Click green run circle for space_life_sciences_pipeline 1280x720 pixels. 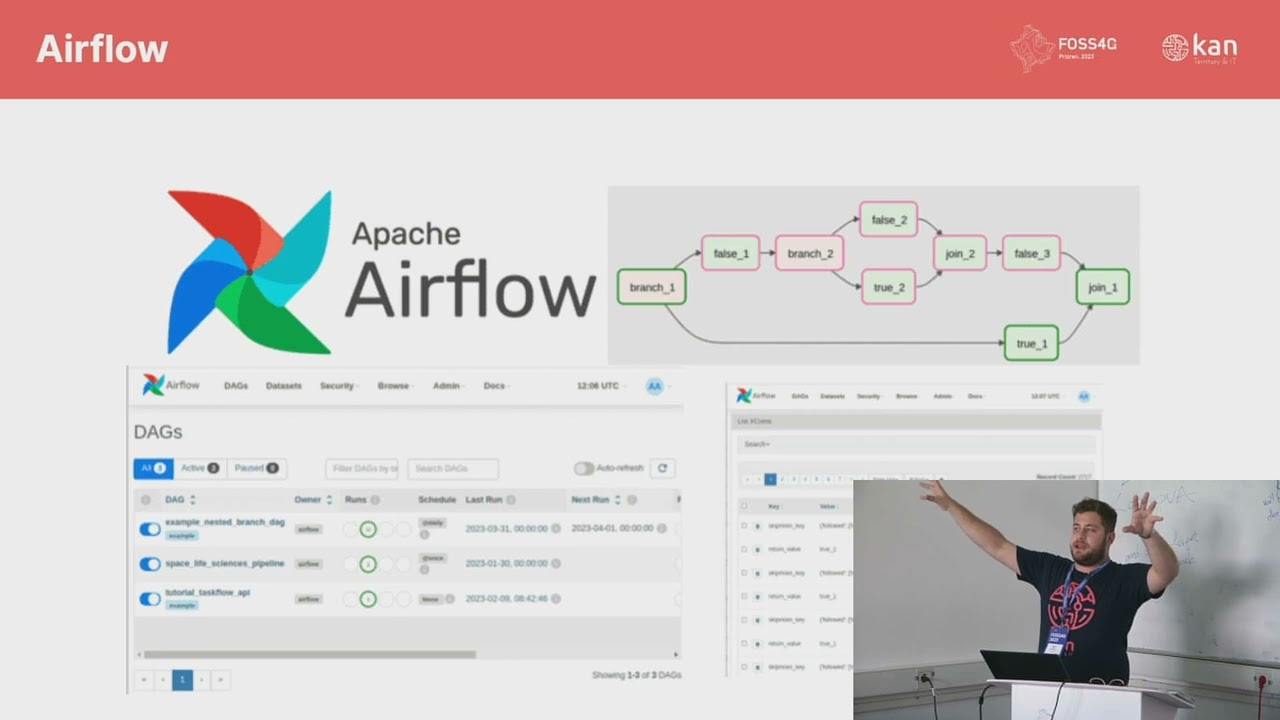pyautogui.click(x=368, y=564)
